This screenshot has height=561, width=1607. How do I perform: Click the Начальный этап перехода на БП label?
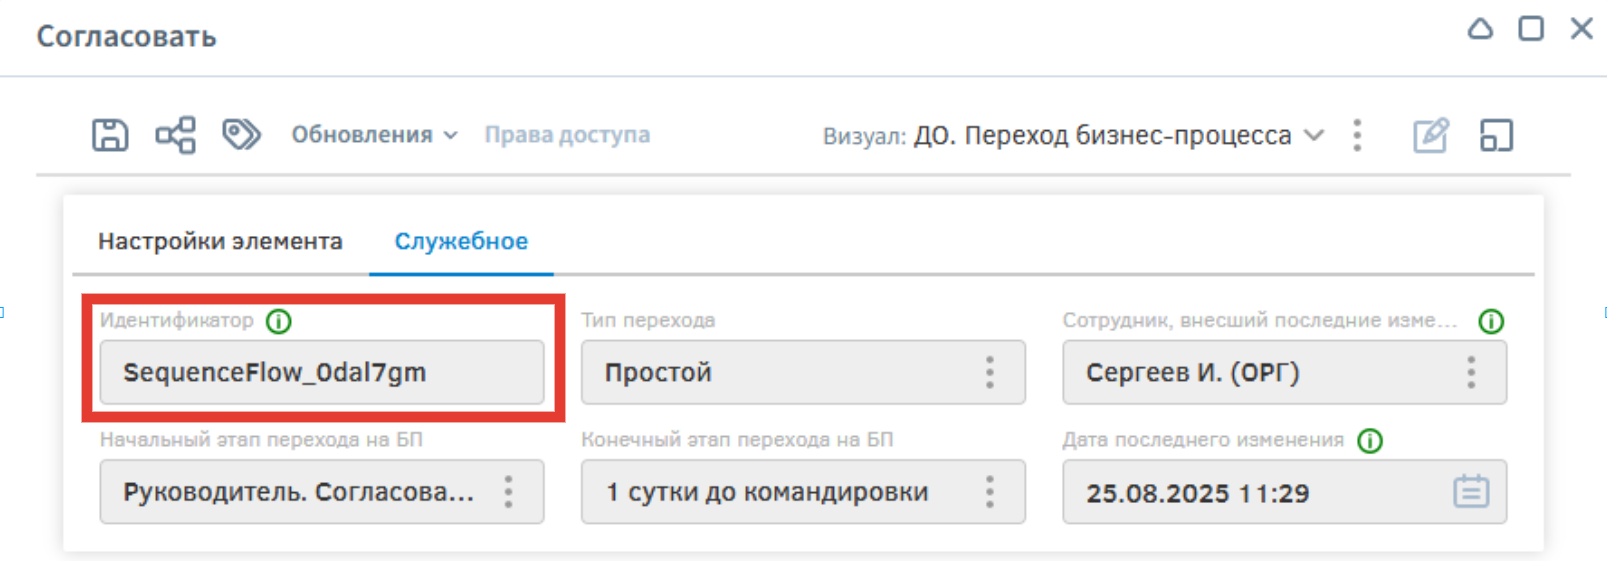pyautogui.click(x=261, y=440)
